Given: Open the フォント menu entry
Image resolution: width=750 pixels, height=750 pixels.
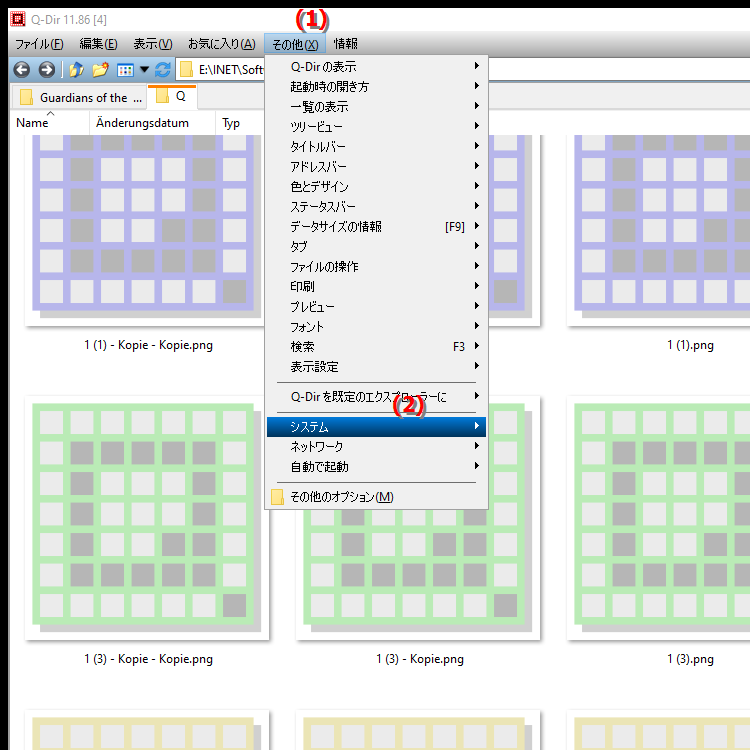Looking at the screenshot, I should tap(376, 327).
